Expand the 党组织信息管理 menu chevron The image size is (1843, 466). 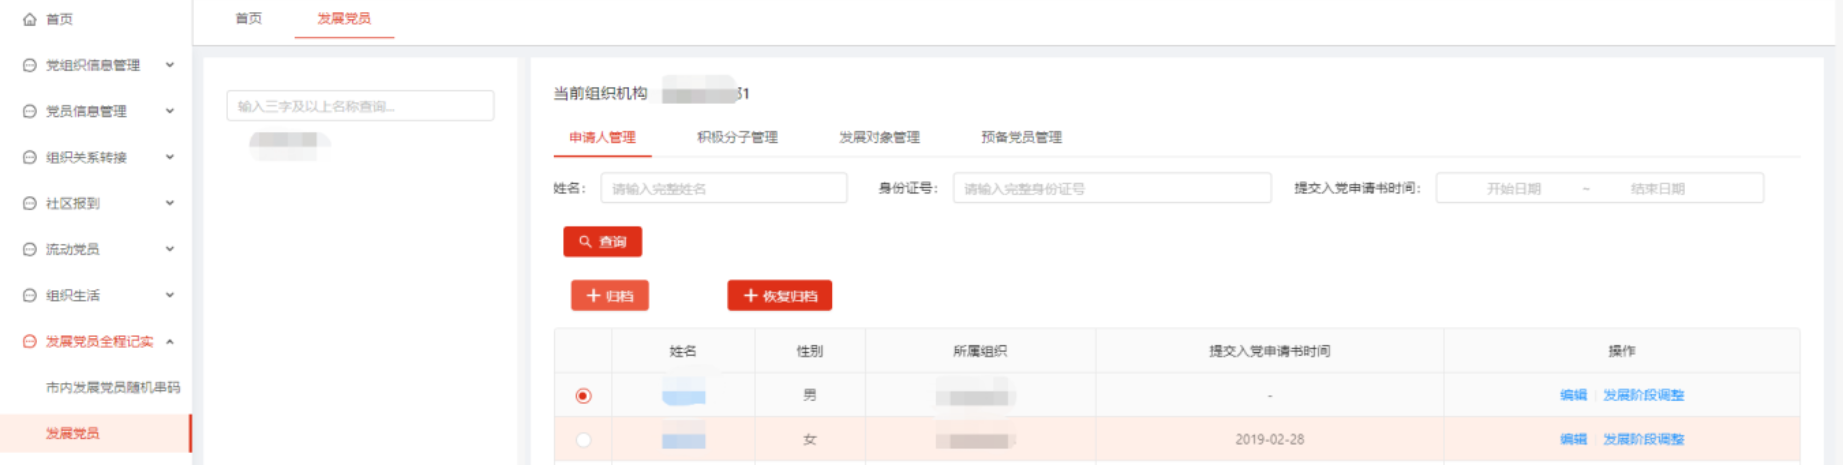(x=170, y=65)
